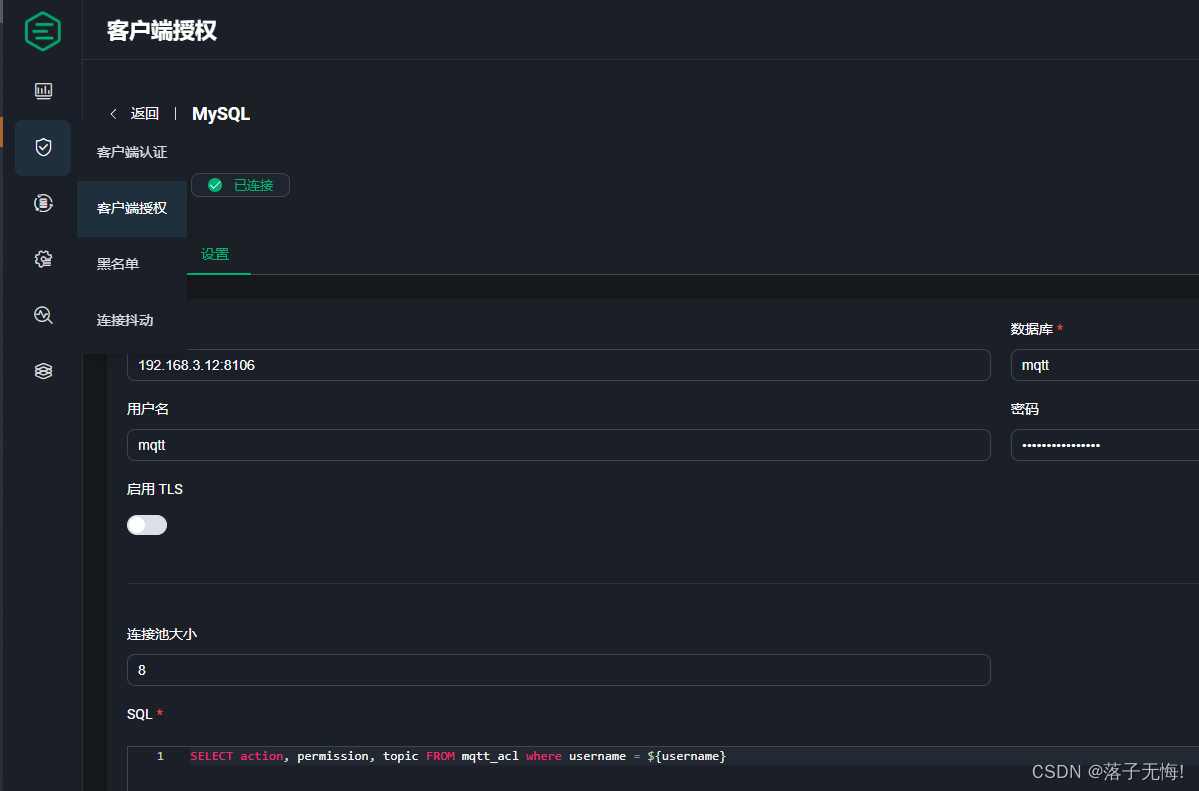Click the 客户端授权 page header
1199x791 pixels.
coord(162,31)
